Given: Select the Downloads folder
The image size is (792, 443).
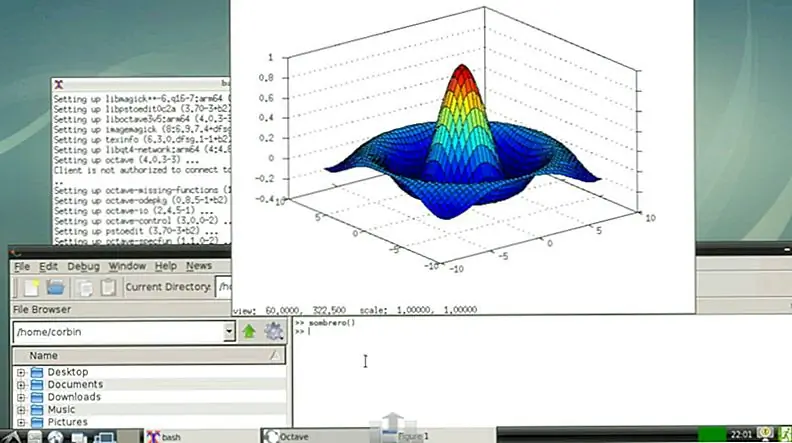Looking at the screenshot, I should 74,397.
